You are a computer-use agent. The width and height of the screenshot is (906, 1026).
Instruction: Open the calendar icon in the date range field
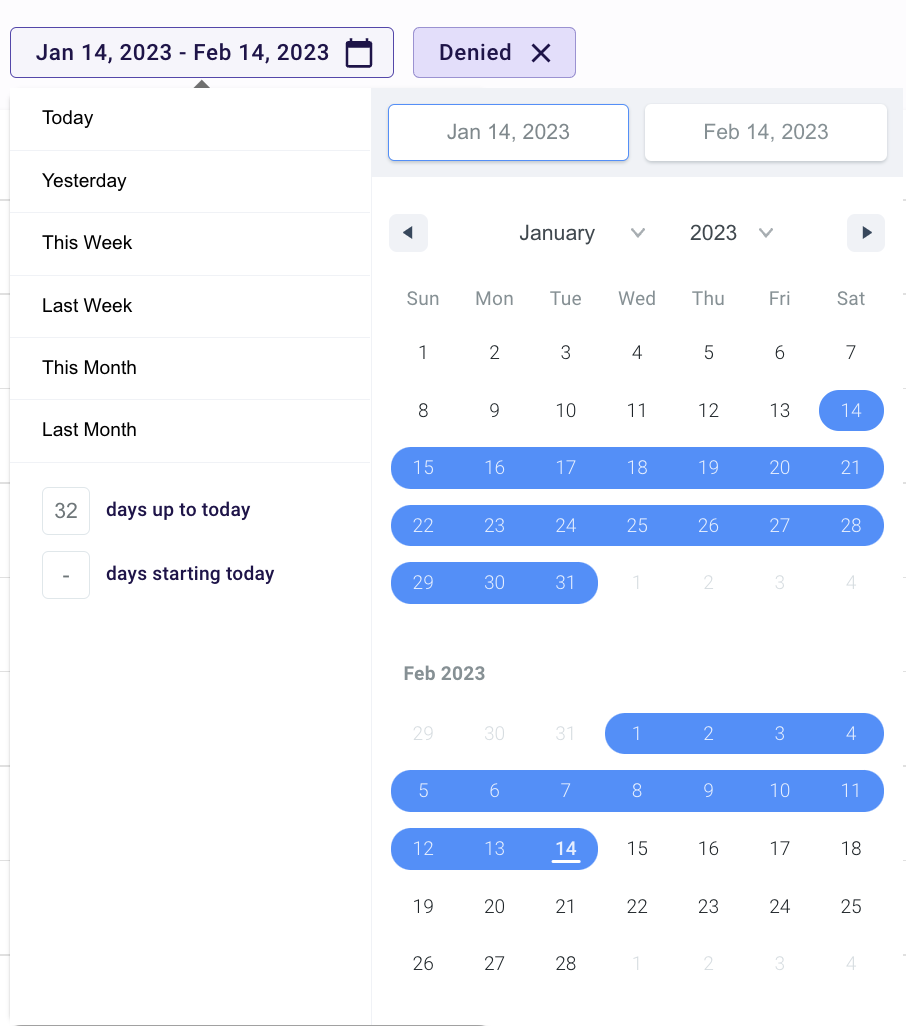pos(359,52)
